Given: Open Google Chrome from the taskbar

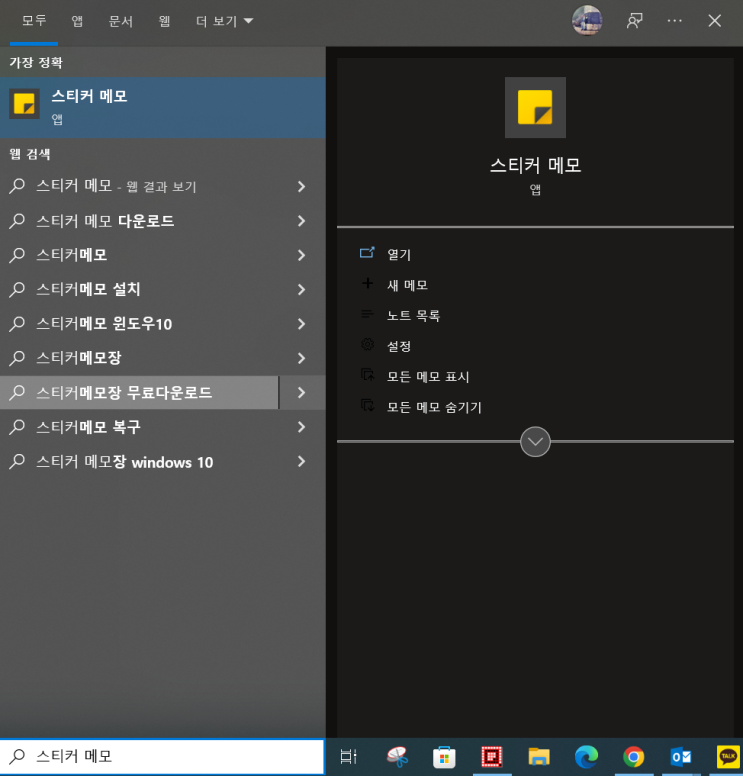Looking at the screenshot, I should pos(634,757).
